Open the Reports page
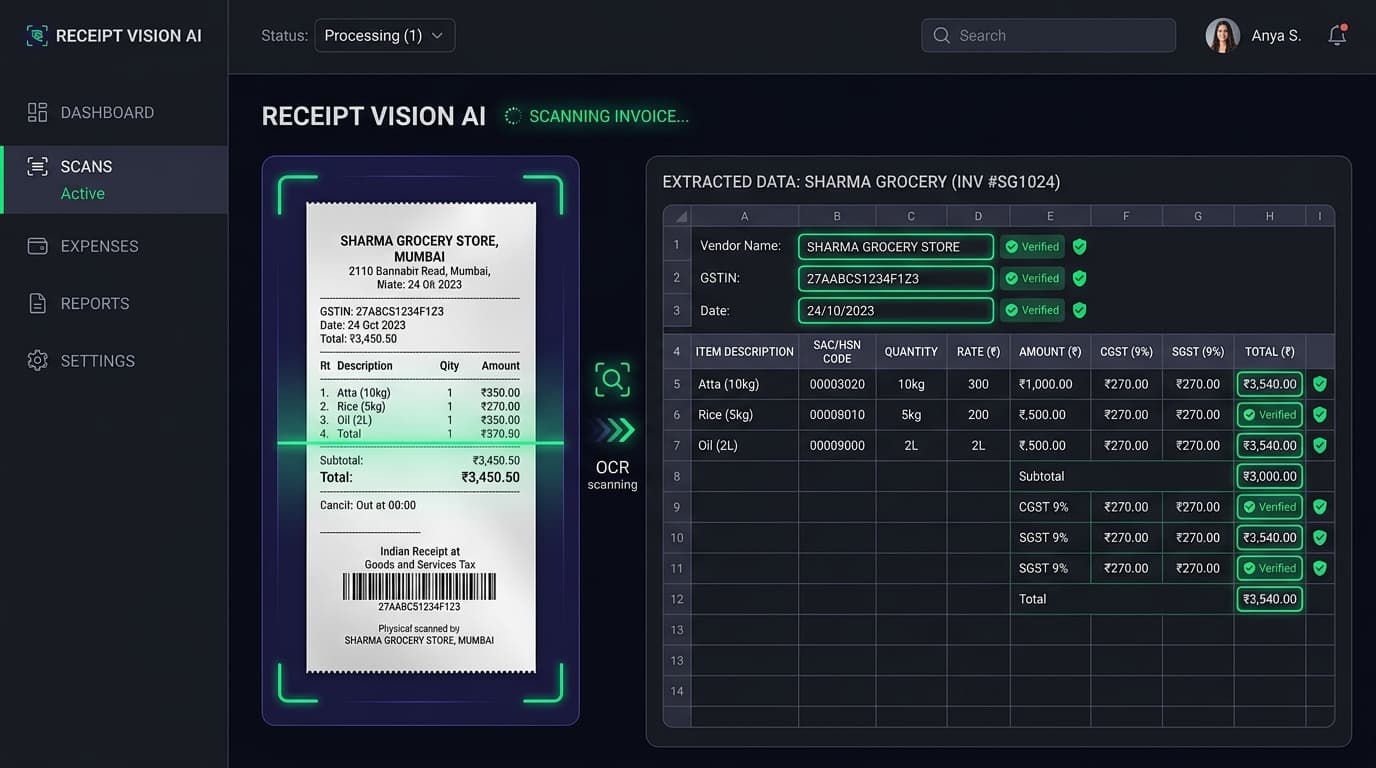The image size is (1376, 768). [114, 303]
